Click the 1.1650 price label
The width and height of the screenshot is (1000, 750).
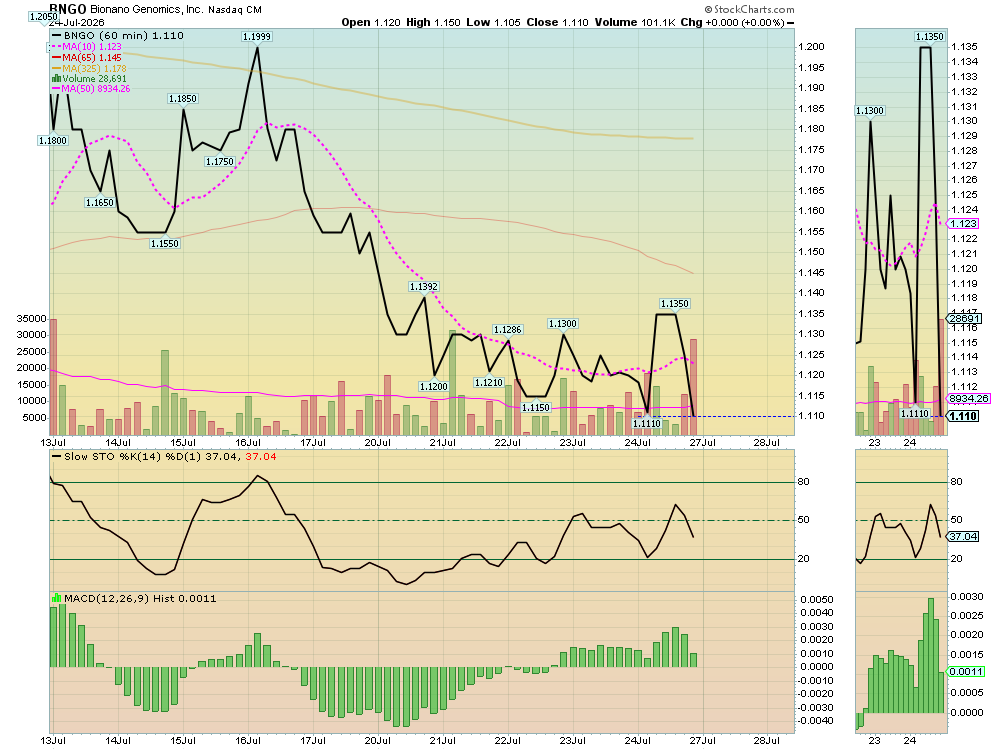[x=99, y=202]
